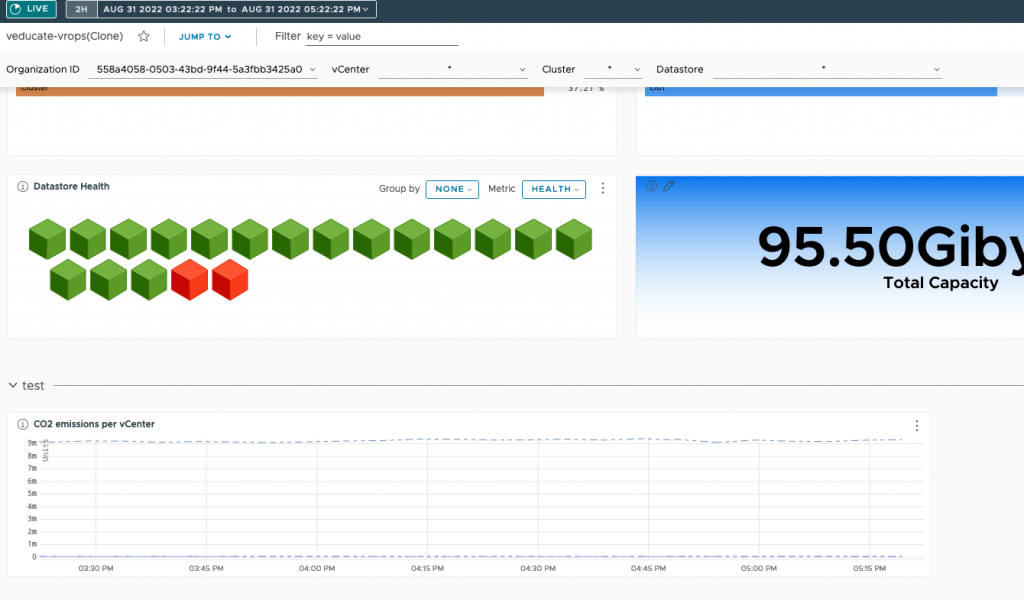Viewport: 1024px width, 600px height.
Task: Open CO2 emissions chart kebab menu
Action: point(917,426)
